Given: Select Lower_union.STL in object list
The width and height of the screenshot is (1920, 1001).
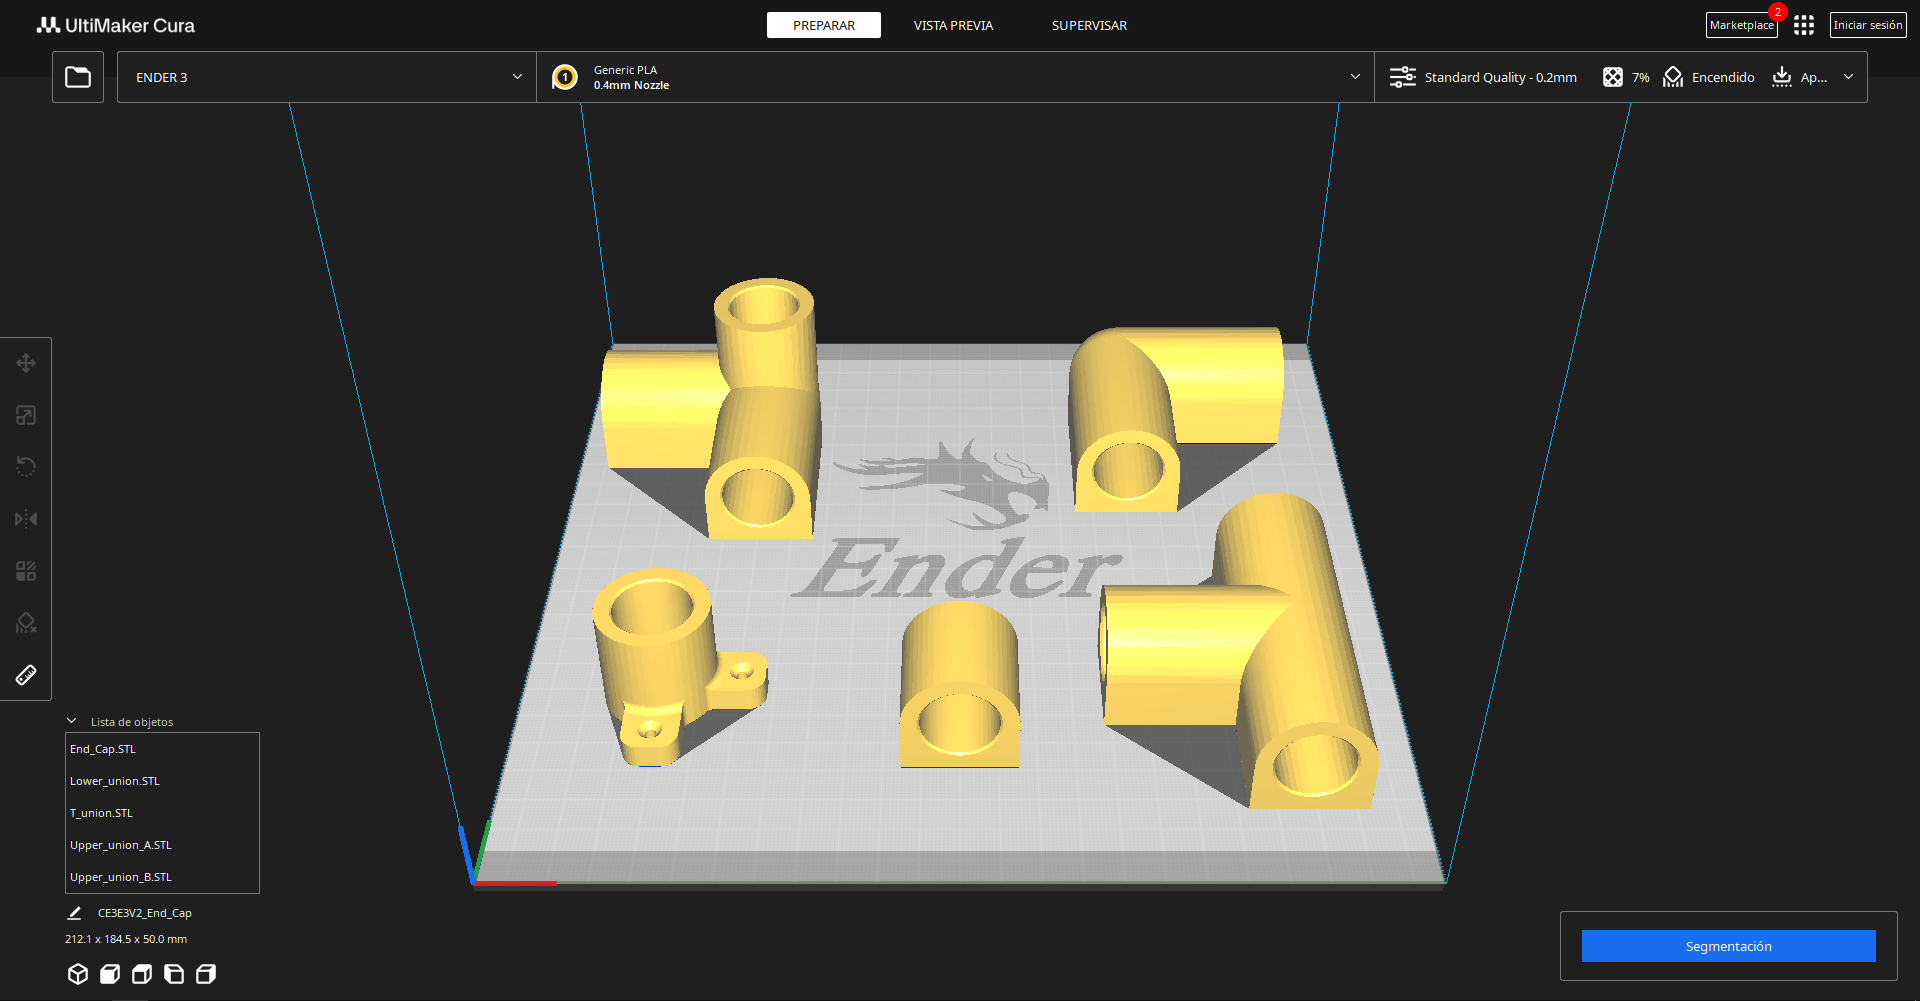Looking at the screenshot, I should coord(162,781).
